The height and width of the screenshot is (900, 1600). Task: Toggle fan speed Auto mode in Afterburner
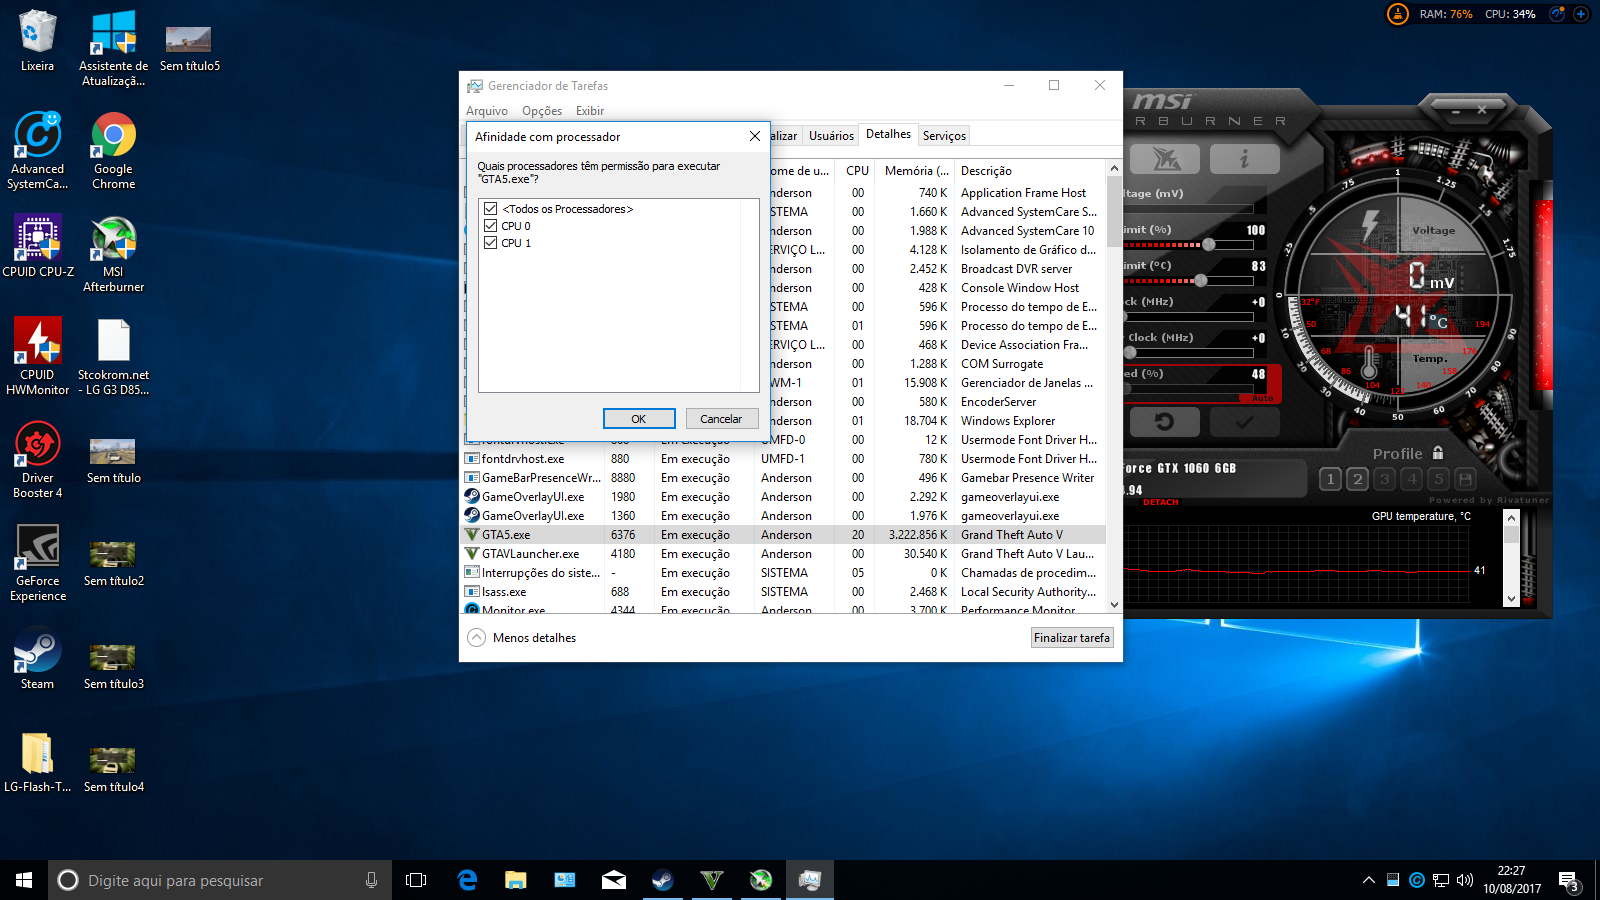coord(1262,398)
